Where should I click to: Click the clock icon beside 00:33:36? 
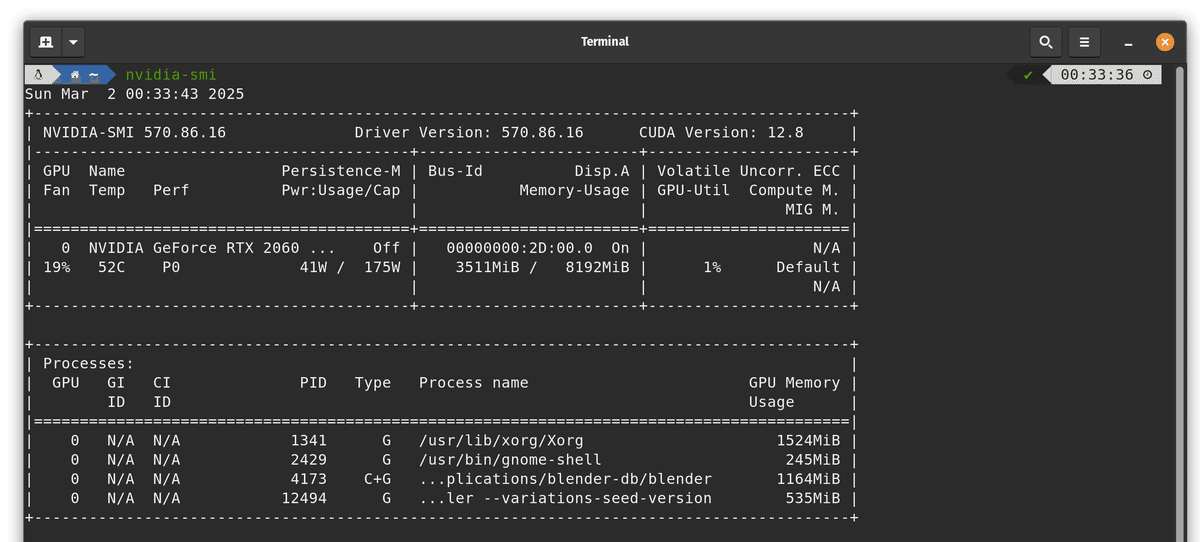tap(1147, 75)
